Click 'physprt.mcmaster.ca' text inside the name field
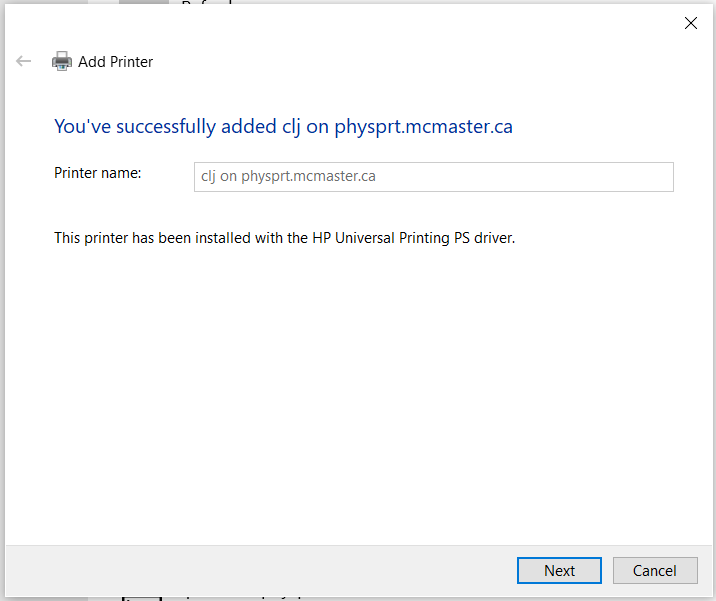 coord(308,177)
